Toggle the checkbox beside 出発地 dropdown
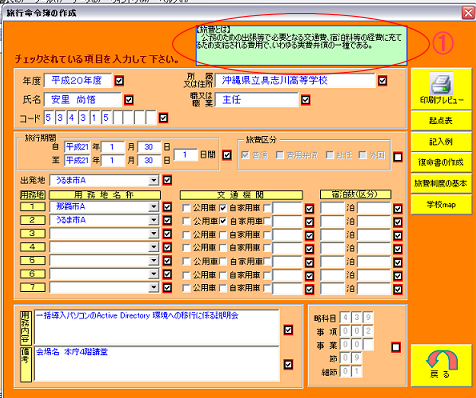This screenshot has width=476, height=398. [x=167, y=180]
